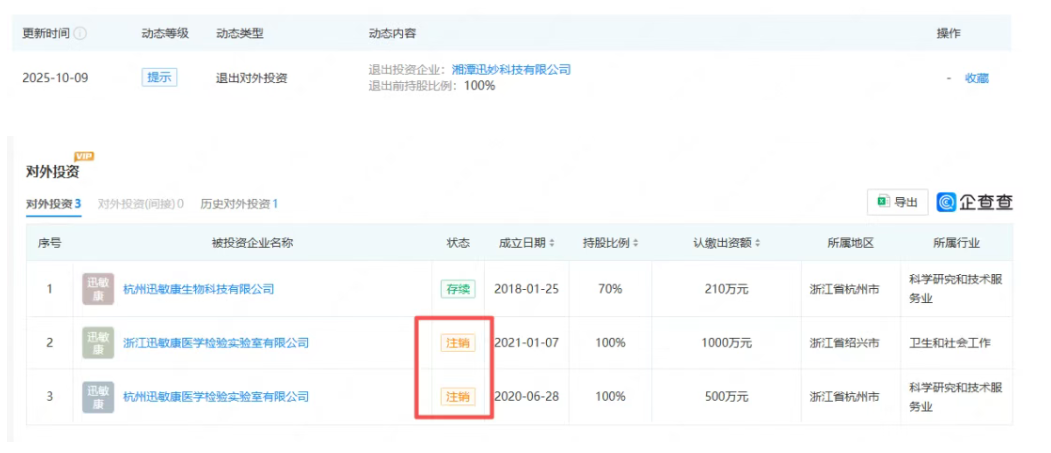This screenshot has width=1051, height=453.
Task: Click logo thumbnail of 浙江迅敏康医学检验实验室有限公司
Action: coord(98,343)
